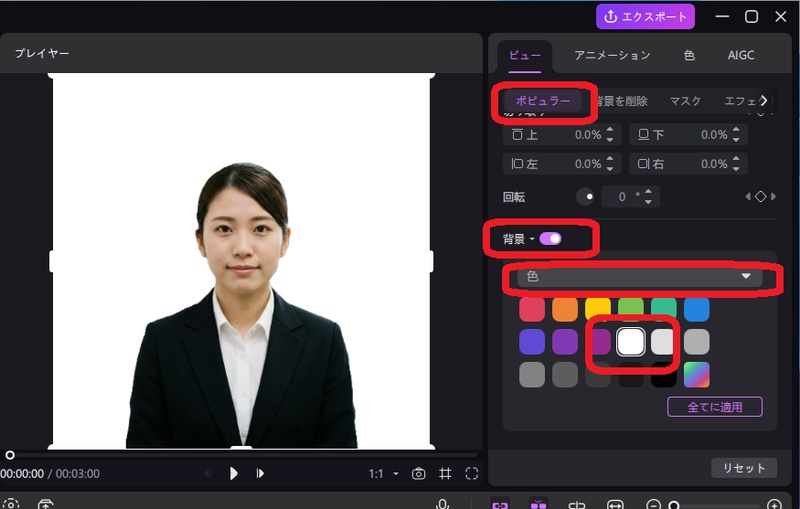Go to previous rotation keyframe

click(748, 196)
